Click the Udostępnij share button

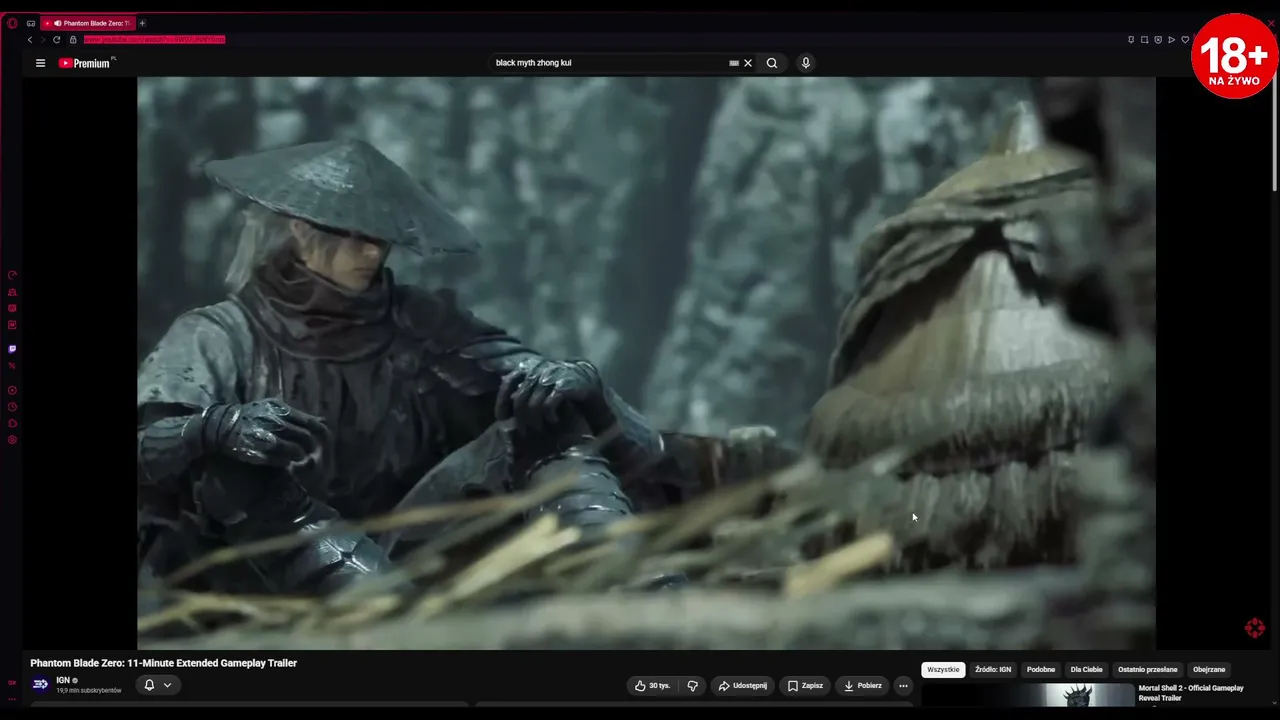[742, 686]
